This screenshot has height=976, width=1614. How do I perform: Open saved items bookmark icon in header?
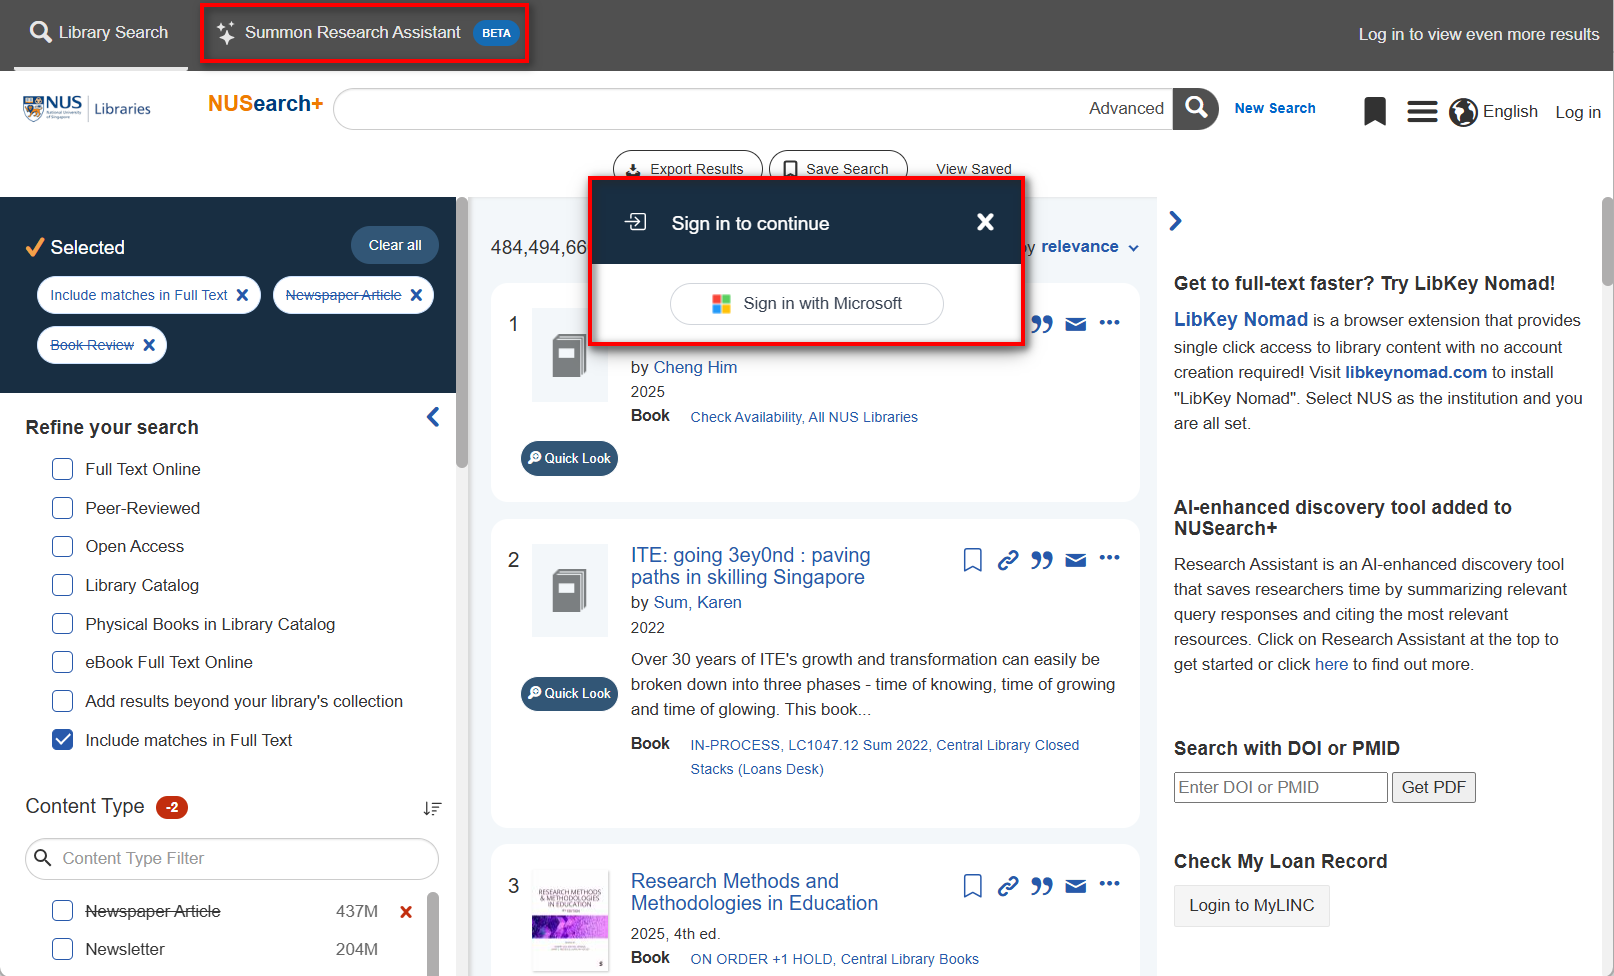[x=1375, y=111]
